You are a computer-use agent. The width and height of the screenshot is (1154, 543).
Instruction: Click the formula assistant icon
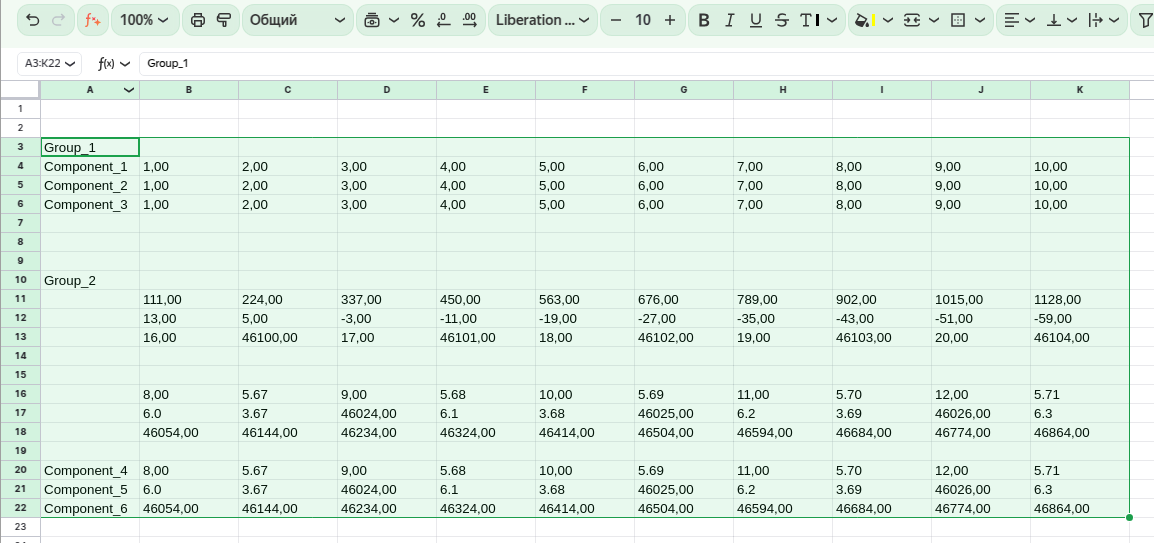tap(92, 20)
